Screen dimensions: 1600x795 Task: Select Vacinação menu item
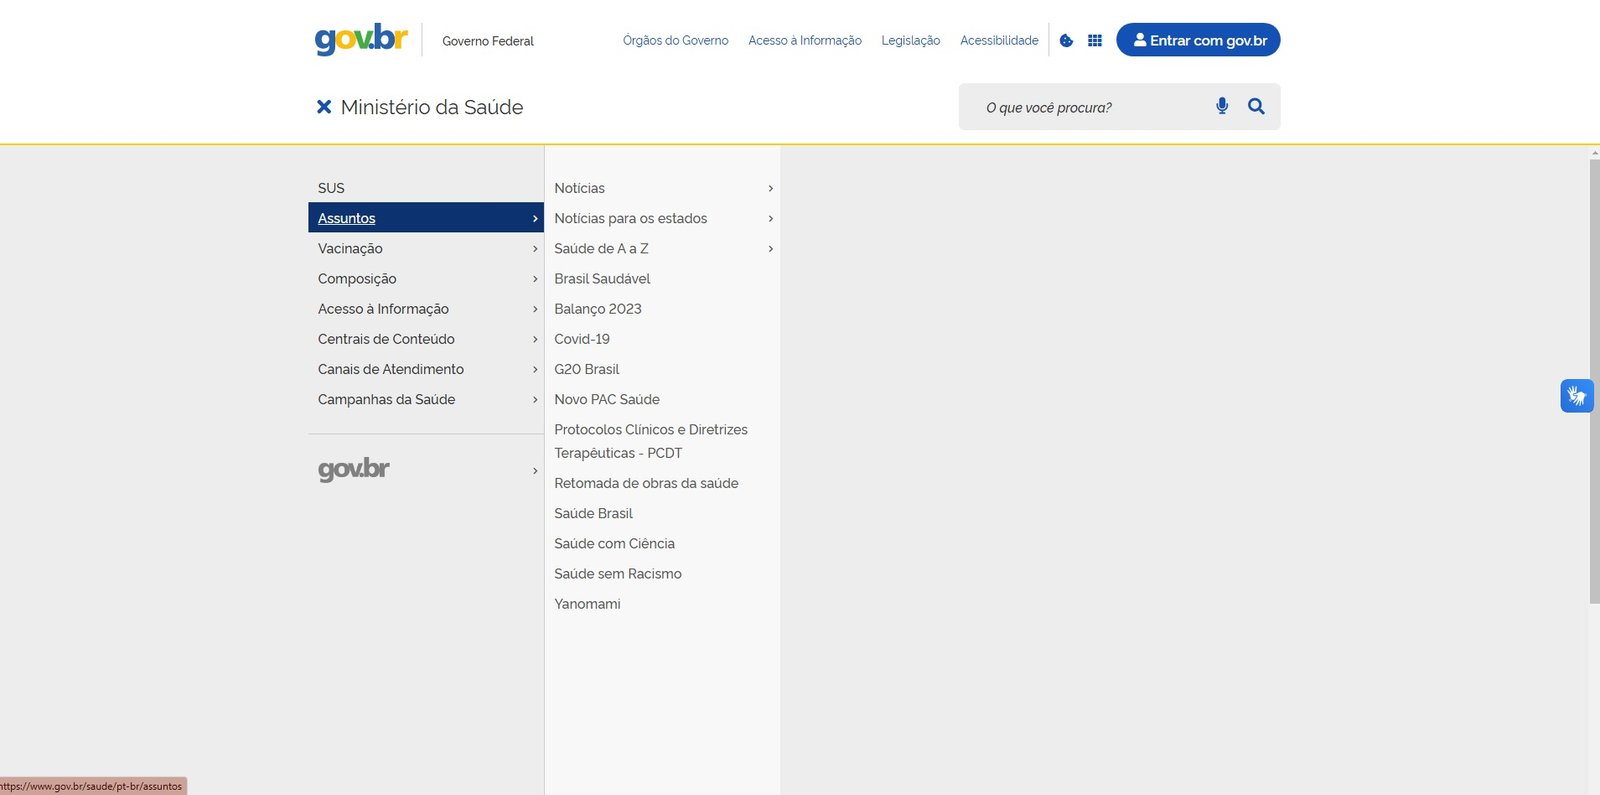tap(426, 248)
